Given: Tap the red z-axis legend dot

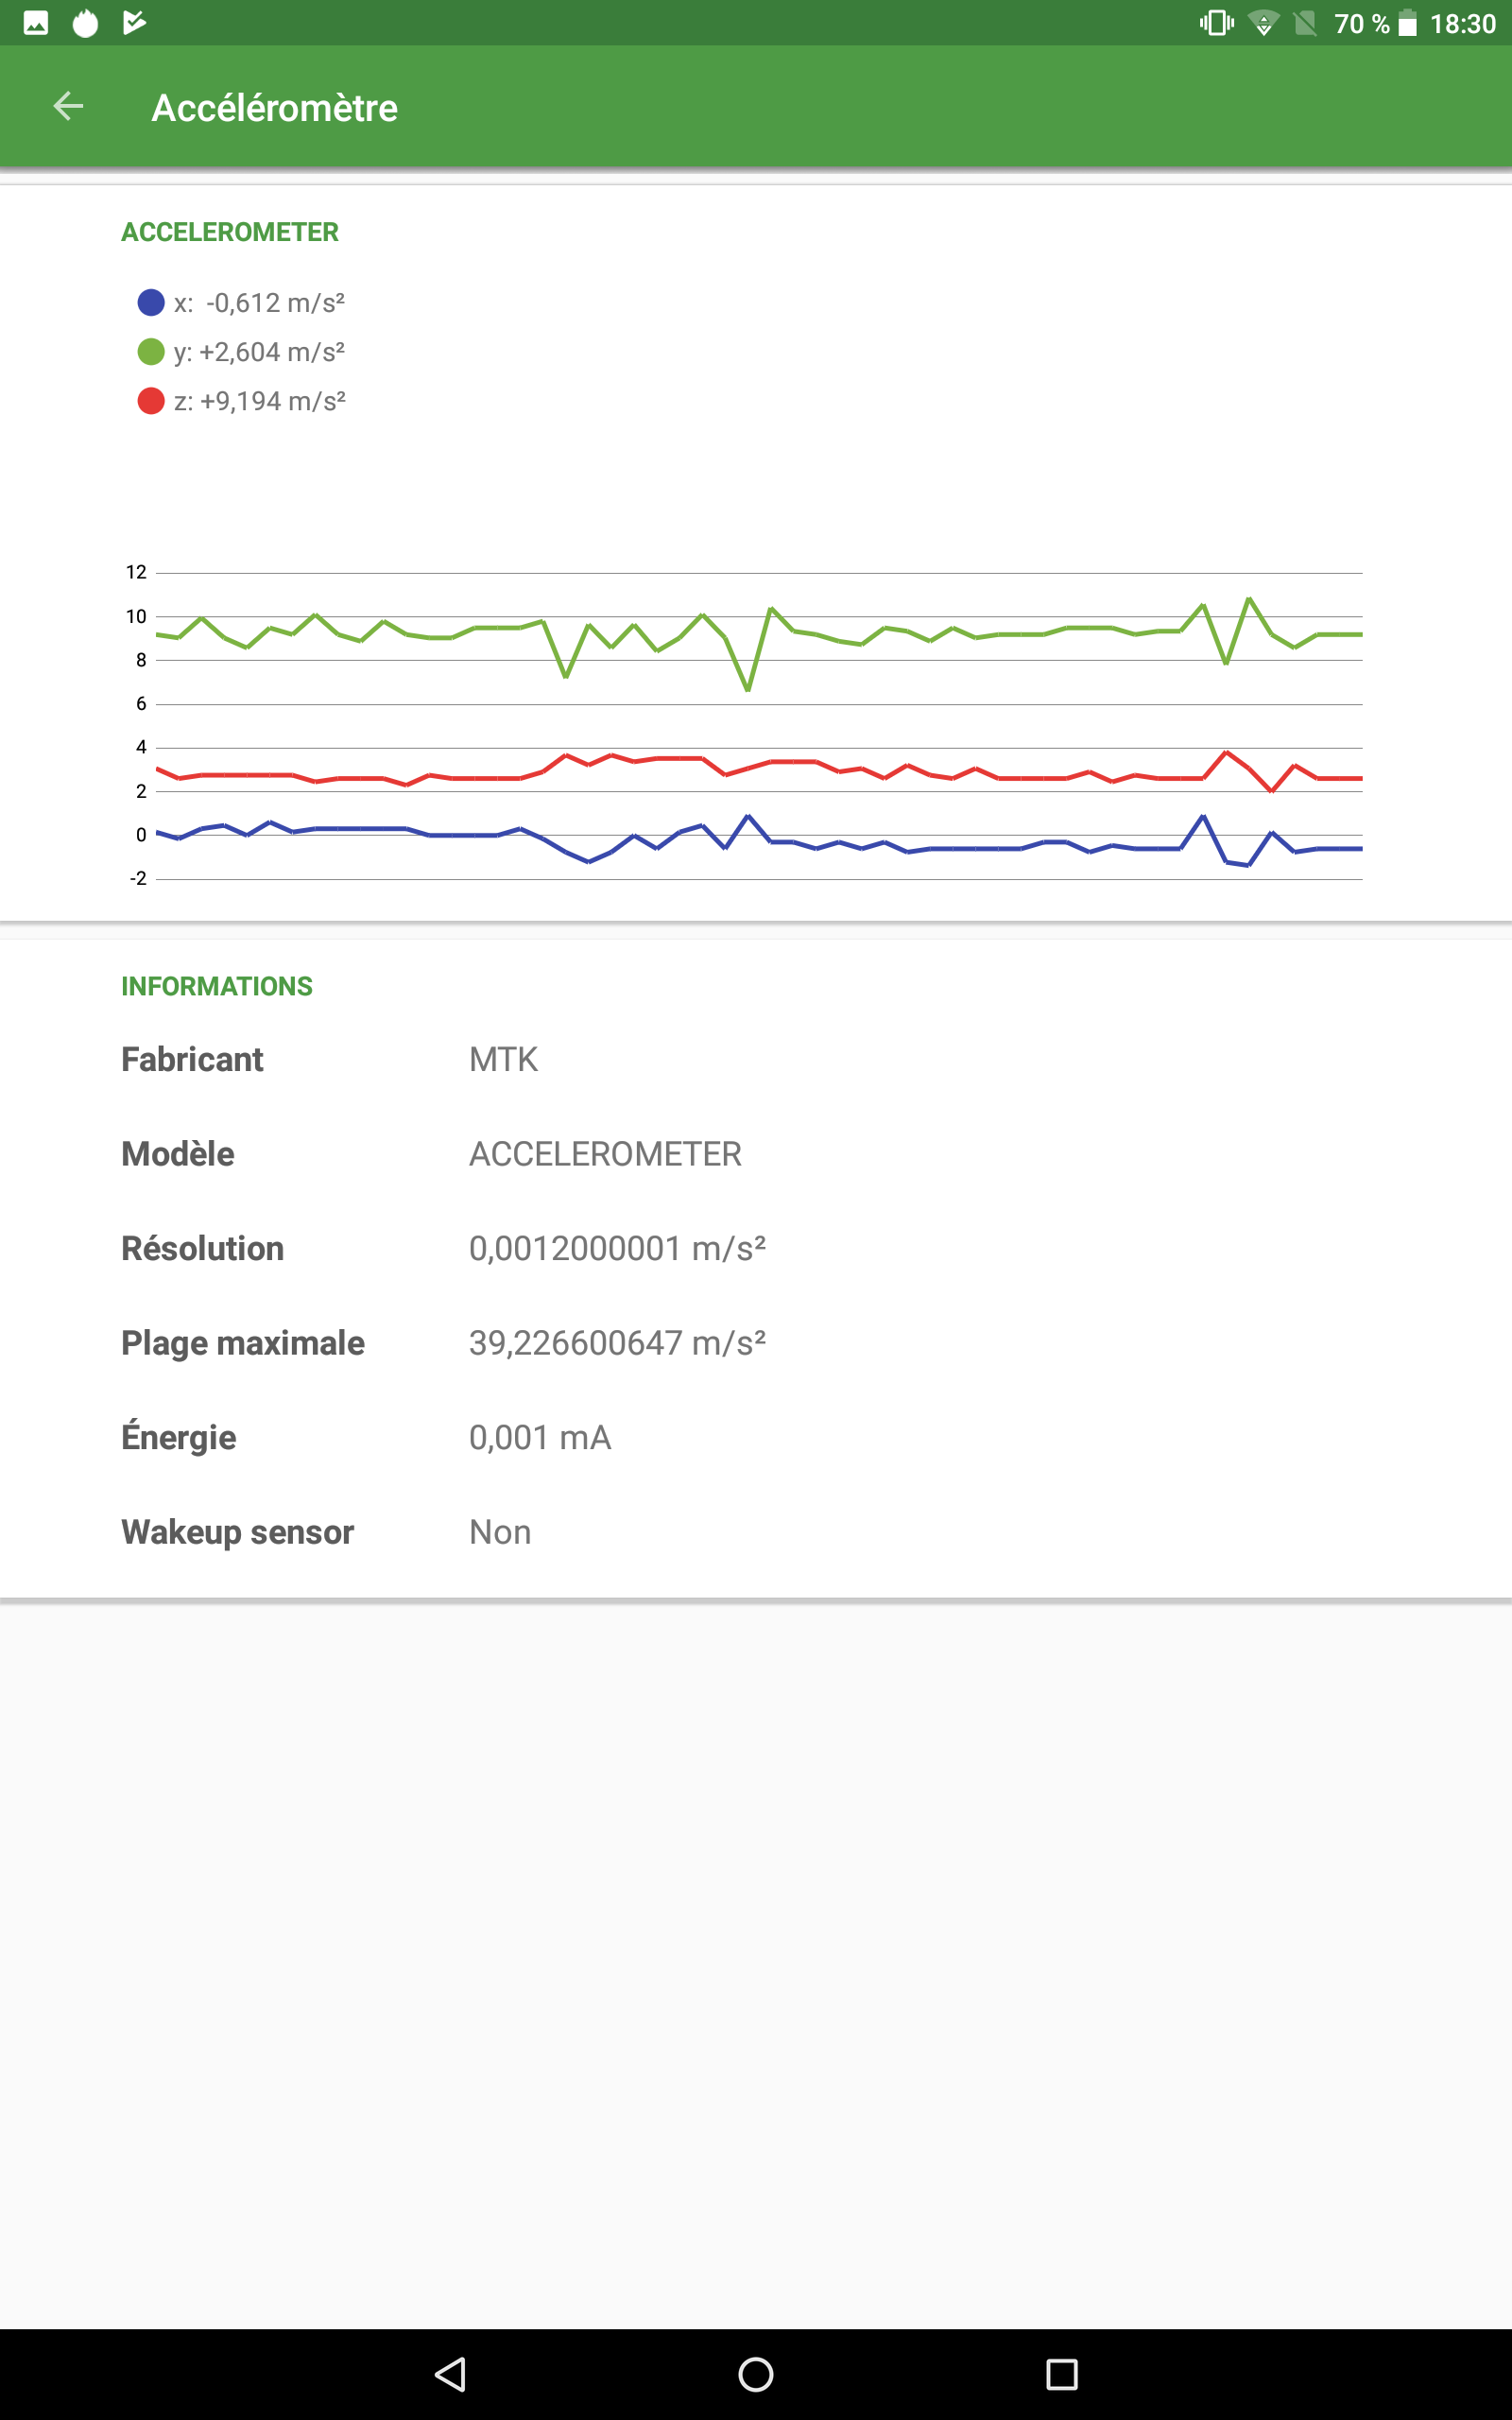Looking at the screenshot, I should 151,401.
